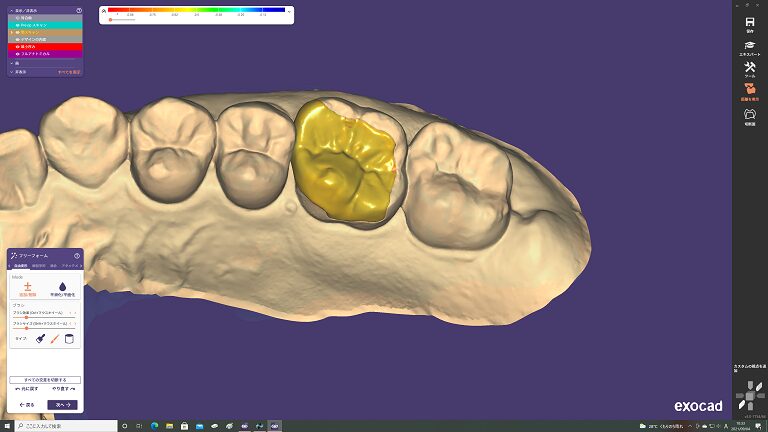Viewport: 768px width, 432px height.
Task: Open Freeform panel help question icon
Action: (x=77, y=256)
